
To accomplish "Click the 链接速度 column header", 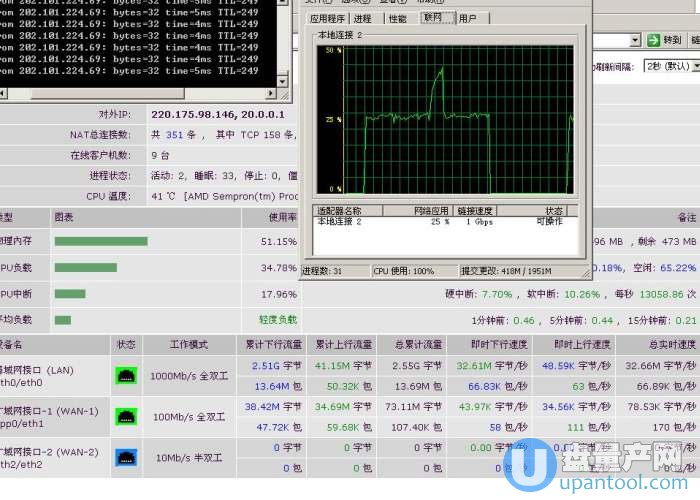I will point(475,211).
